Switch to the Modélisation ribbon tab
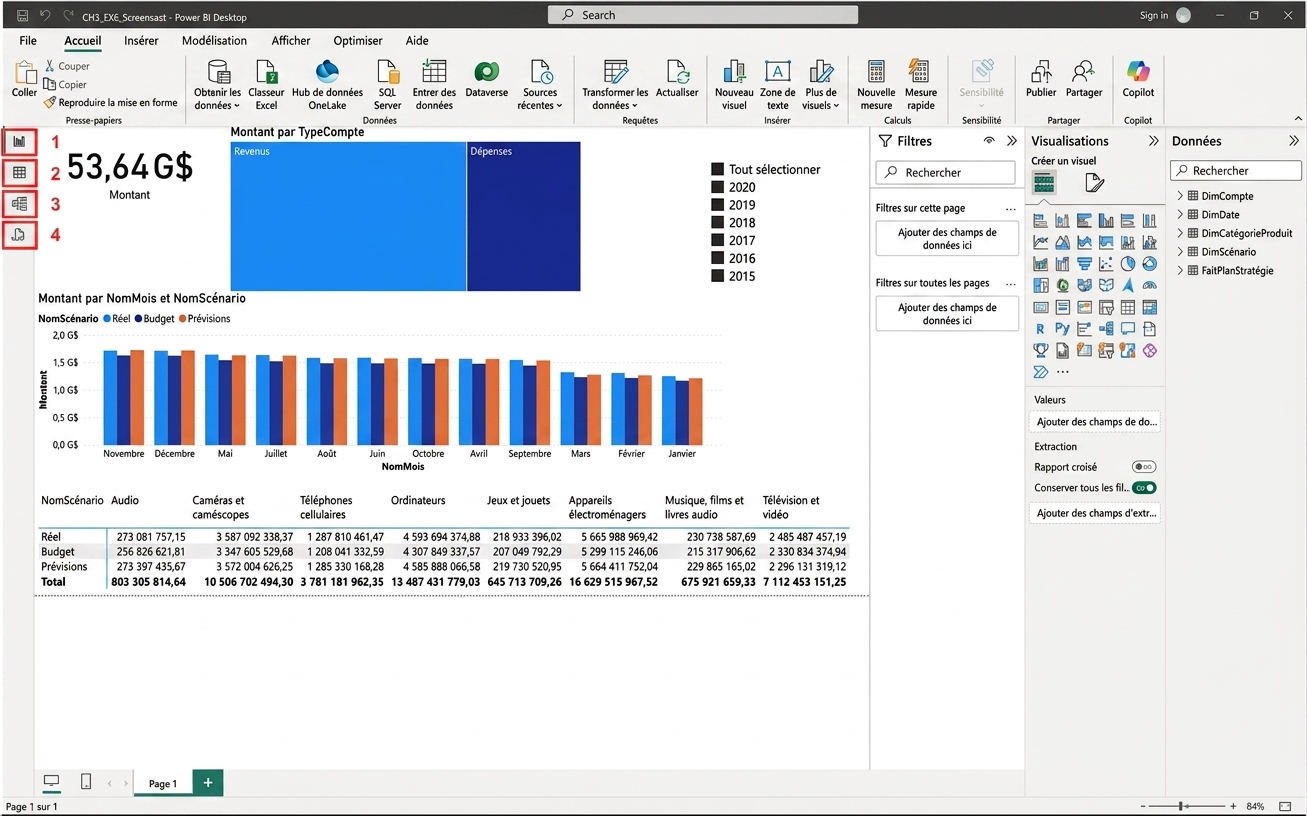The height and width of the screenshot is (816, 1307). coord(214,41)
